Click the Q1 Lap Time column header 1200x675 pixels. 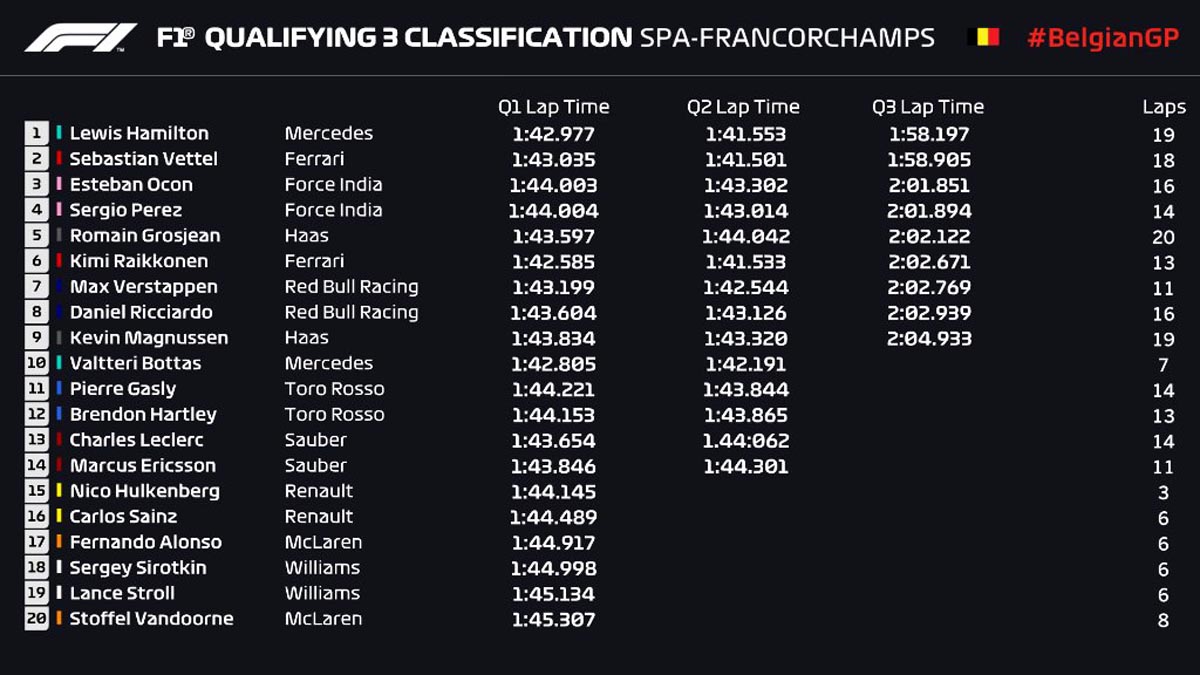point(553,107)
